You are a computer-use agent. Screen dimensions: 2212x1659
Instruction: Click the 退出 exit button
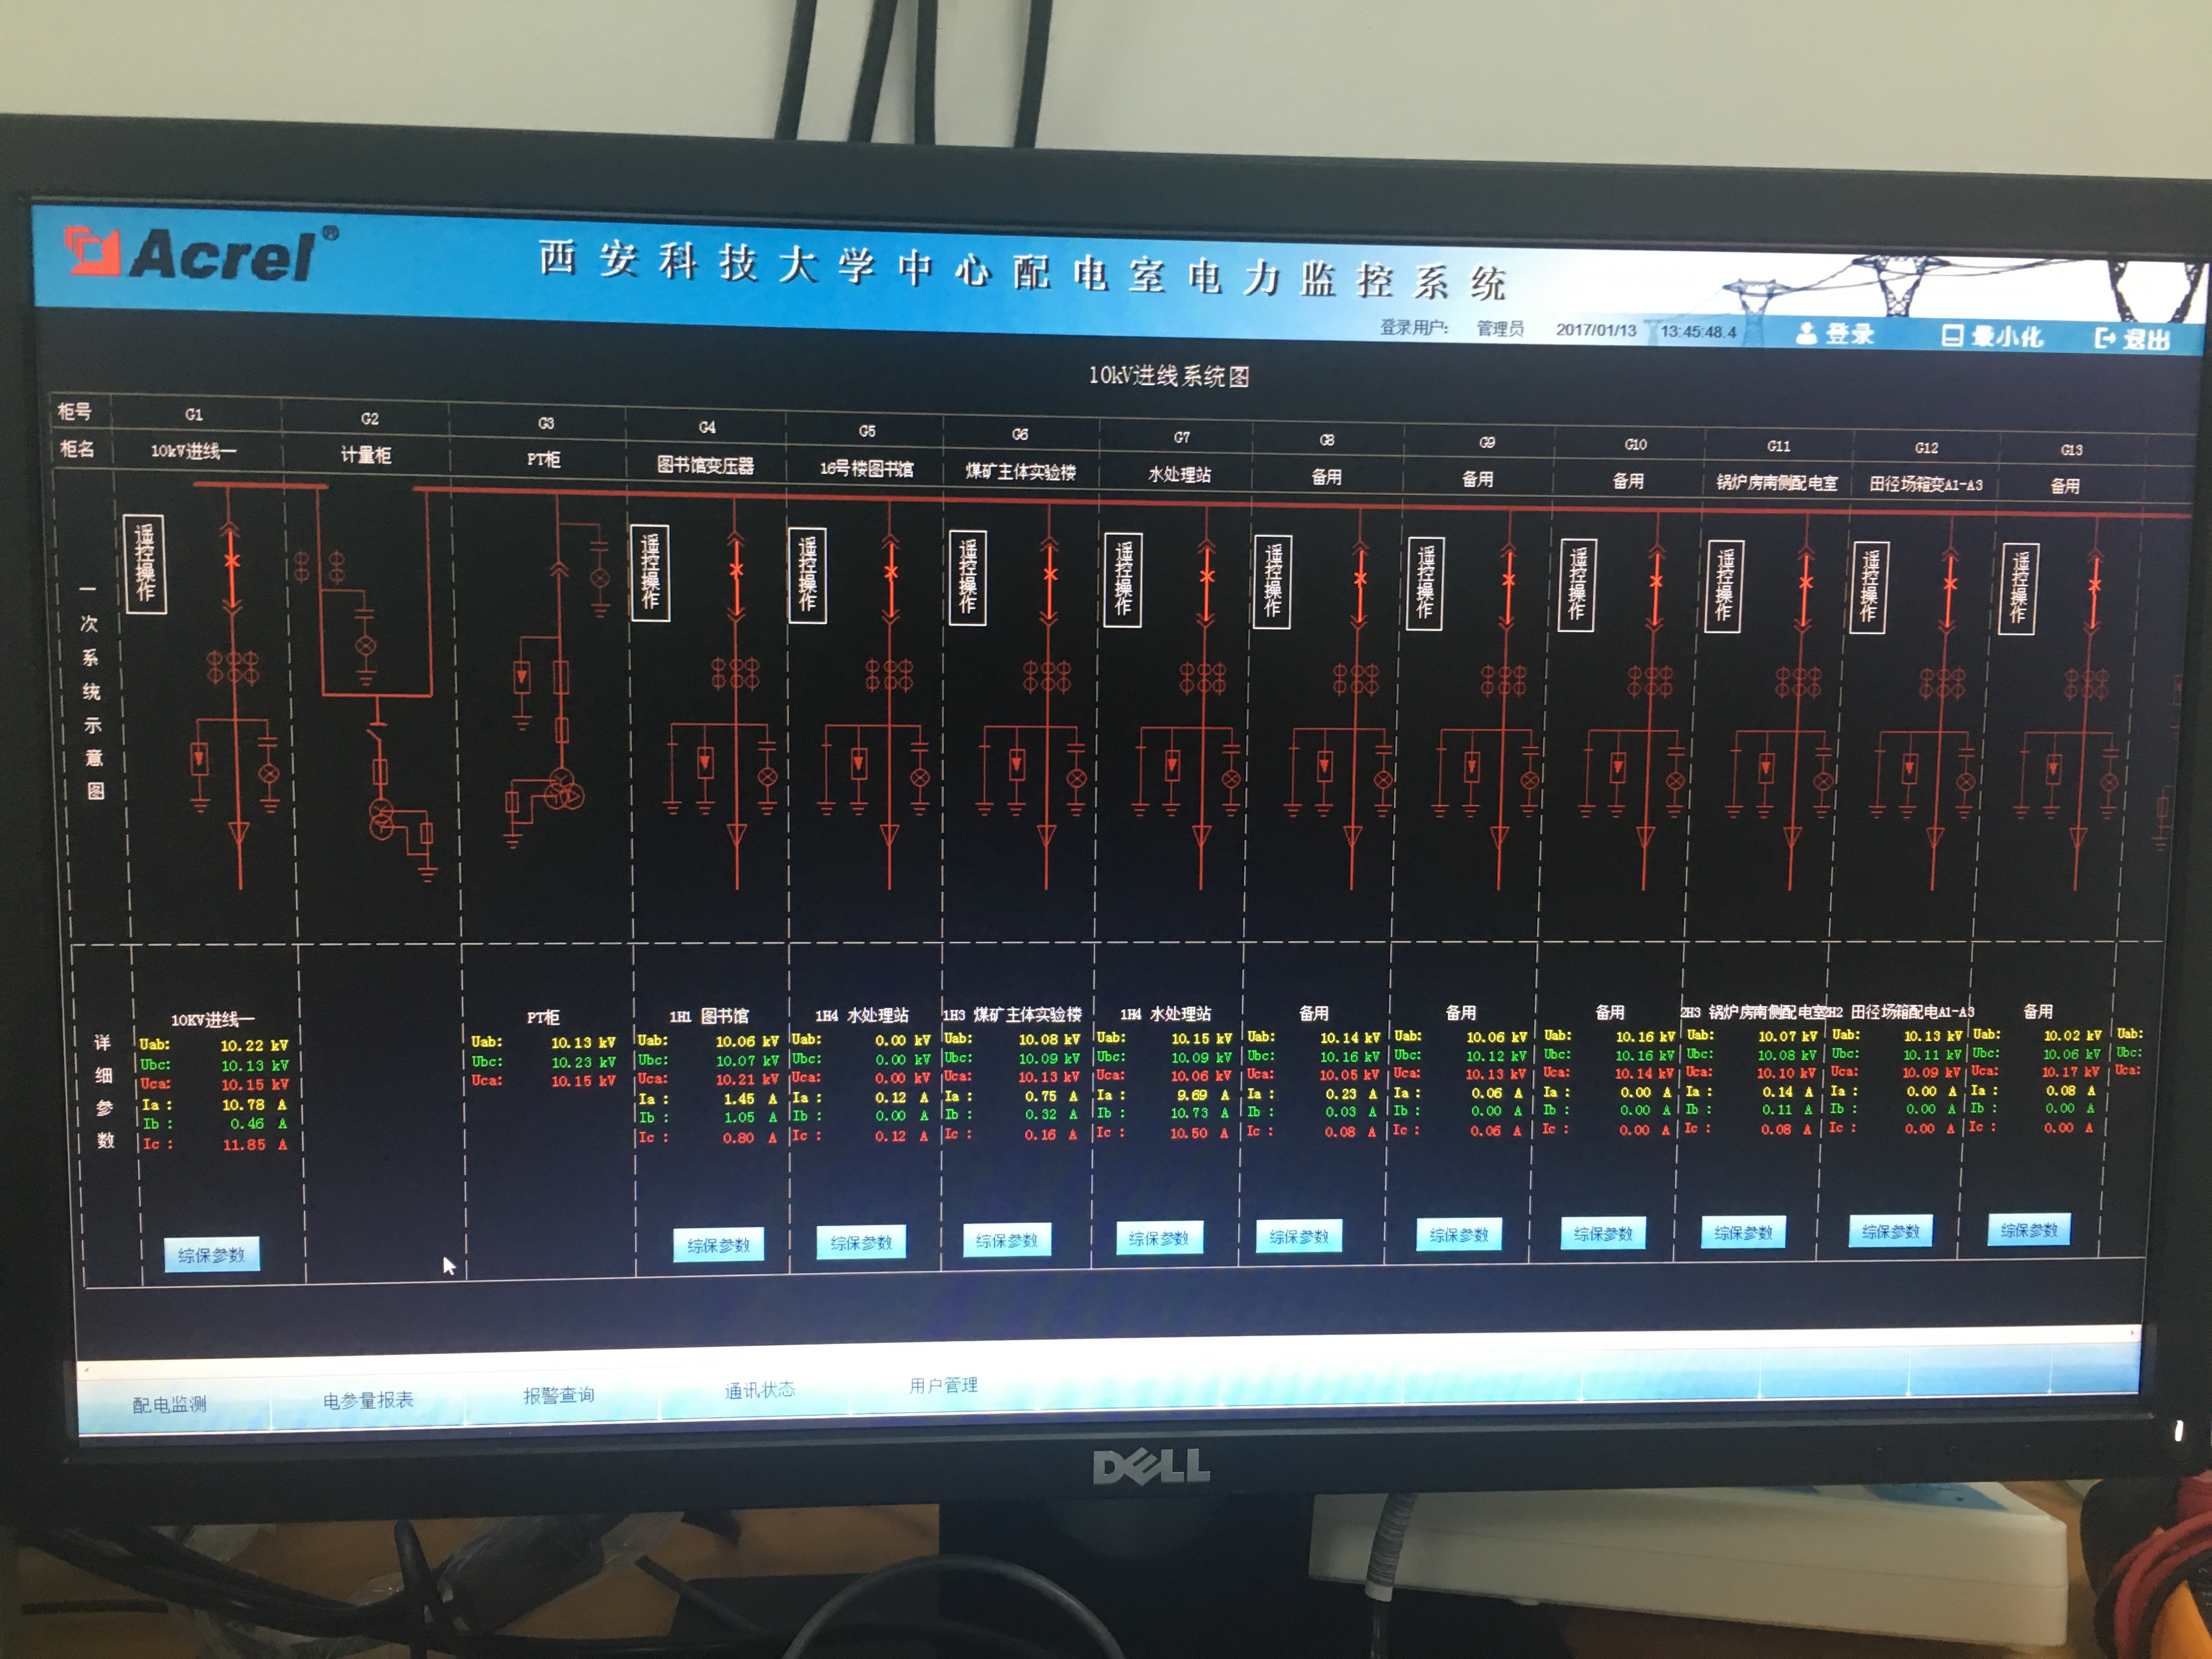(x=2132, y=339)
